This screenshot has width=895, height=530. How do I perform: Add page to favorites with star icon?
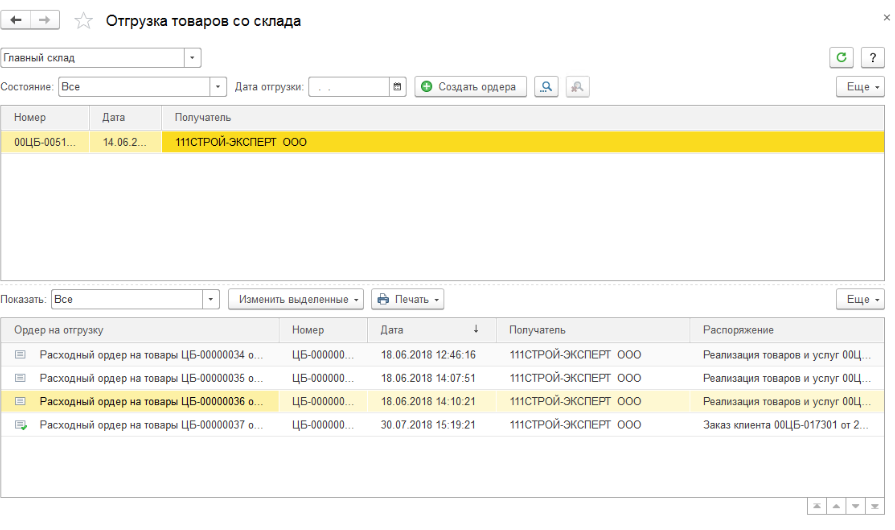(x=84, y=21)
